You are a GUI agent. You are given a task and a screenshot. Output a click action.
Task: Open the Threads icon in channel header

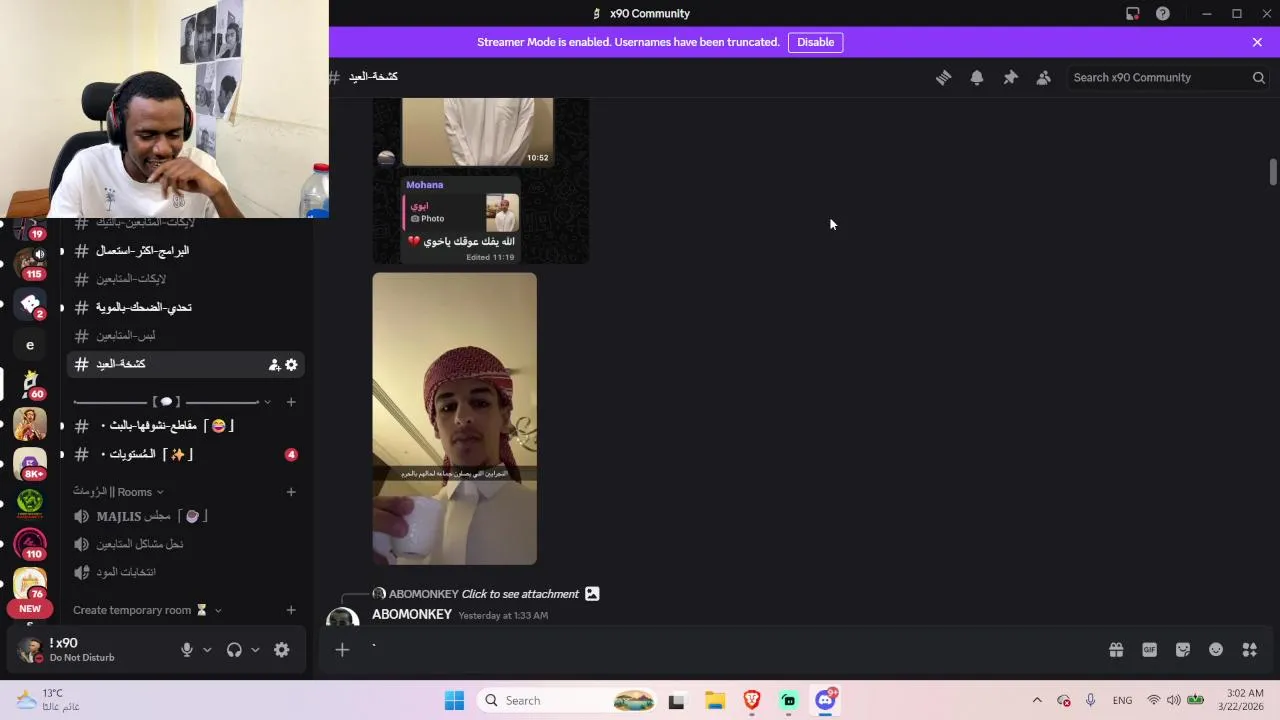943,77
